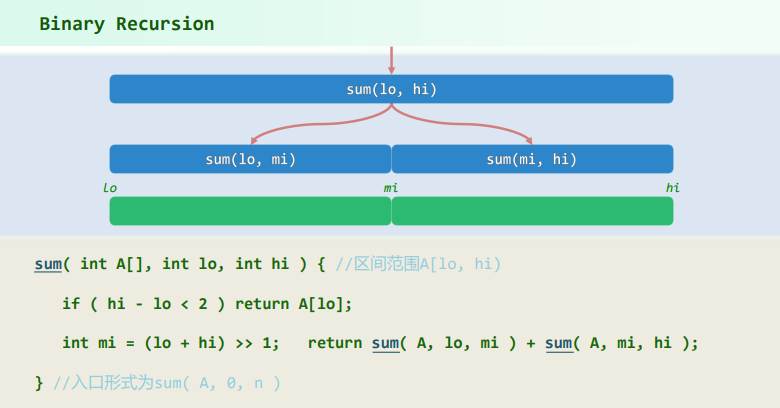Click the blue sum(mi, hi) box
The height and width of the screenshot is (408, 780).
[532, 159]
